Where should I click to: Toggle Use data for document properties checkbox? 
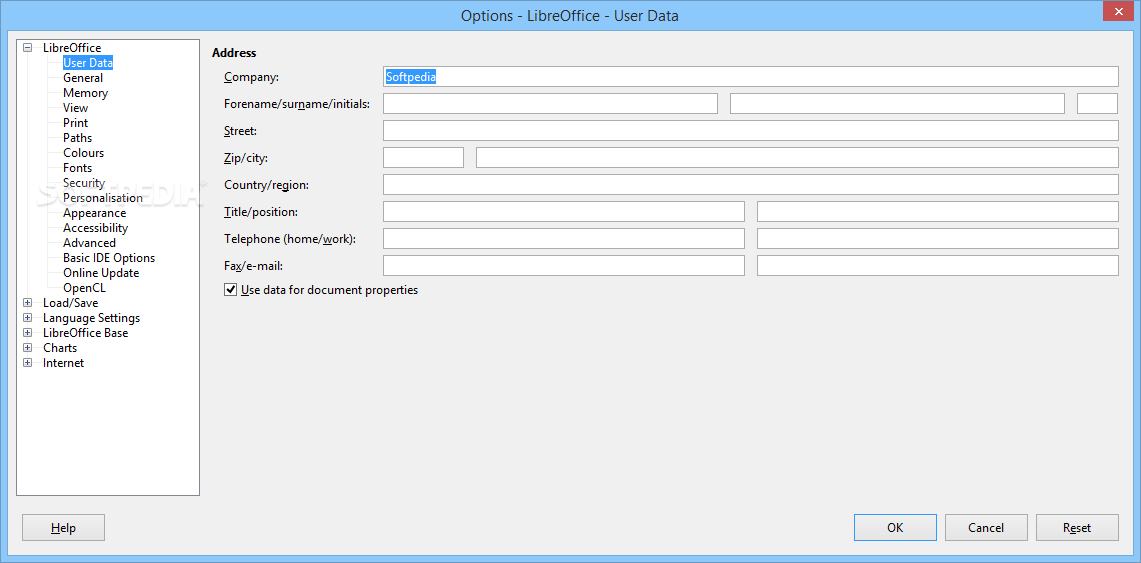(231, 290)
